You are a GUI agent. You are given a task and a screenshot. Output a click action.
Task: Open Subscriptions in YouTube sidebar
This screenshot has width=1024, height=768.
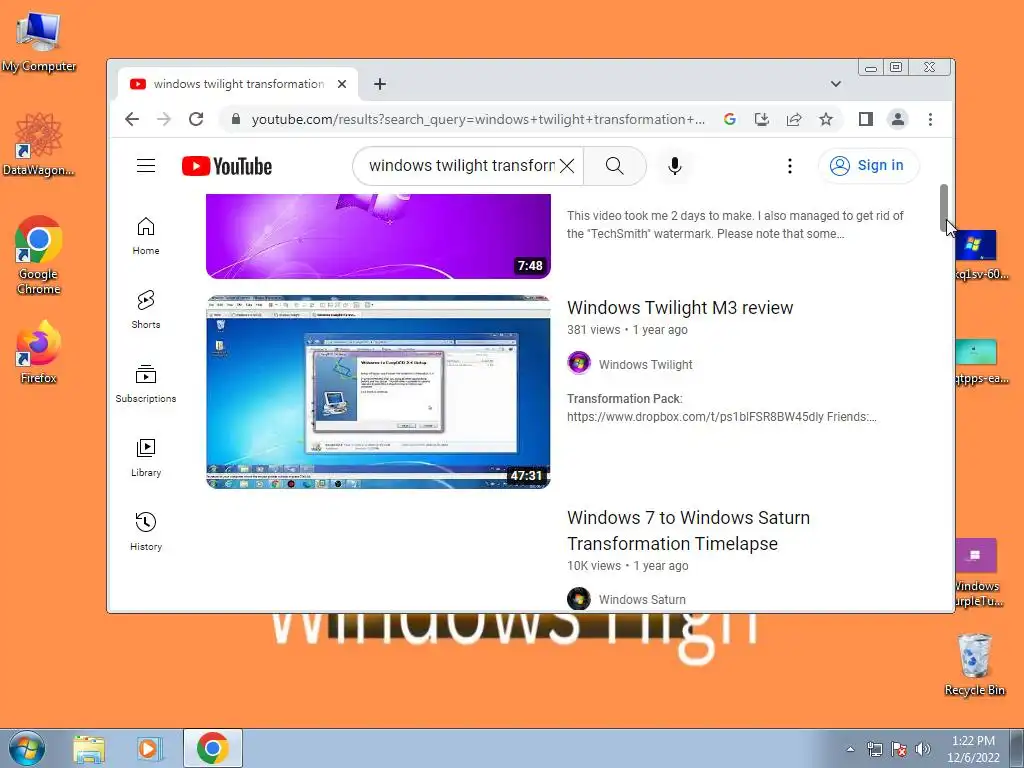(146, 383)
